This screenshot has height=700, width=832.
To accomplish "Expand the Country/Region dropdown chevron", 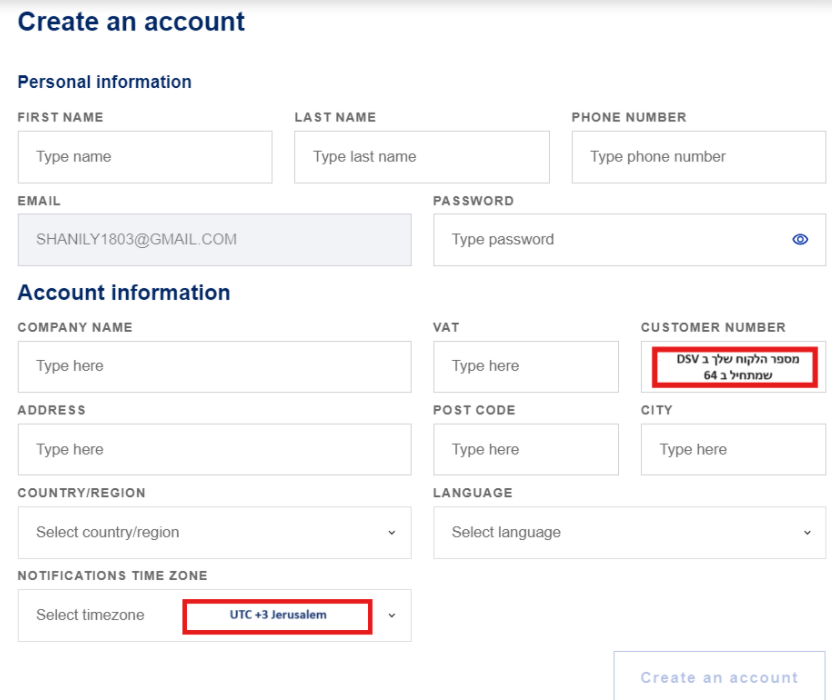I will click(x=392, y=533).
